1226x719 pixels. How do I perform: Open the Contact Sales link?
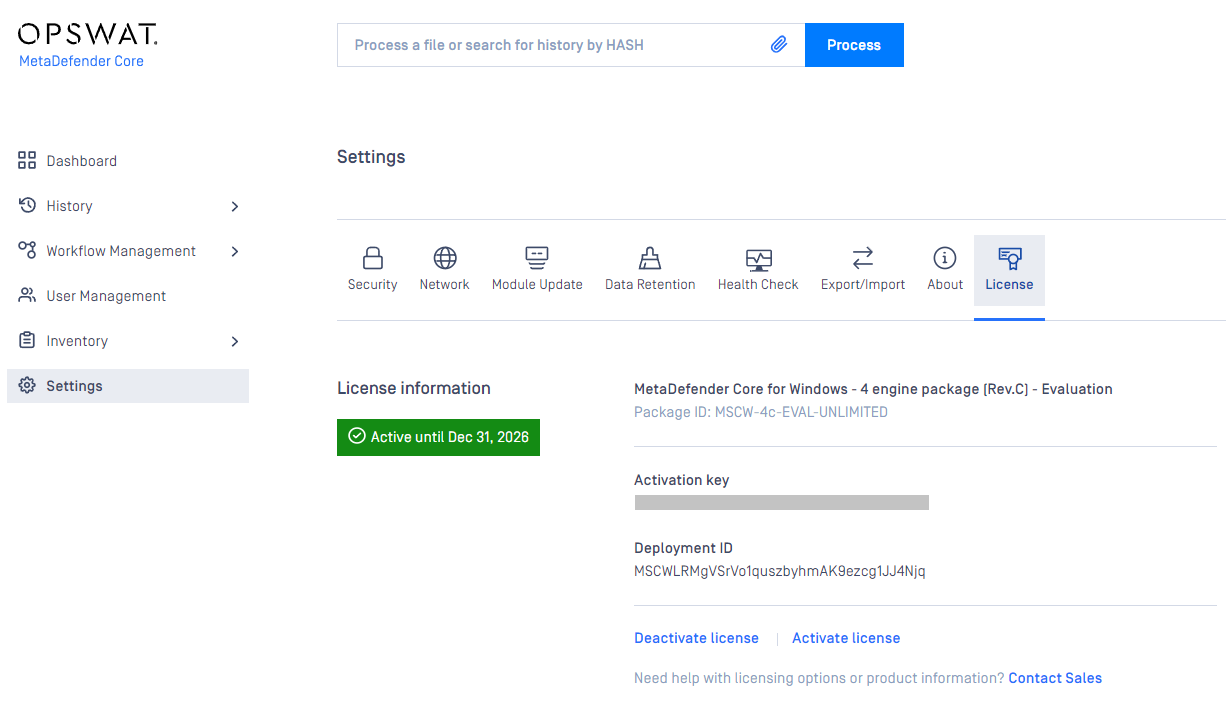(x=1055, y=678)
